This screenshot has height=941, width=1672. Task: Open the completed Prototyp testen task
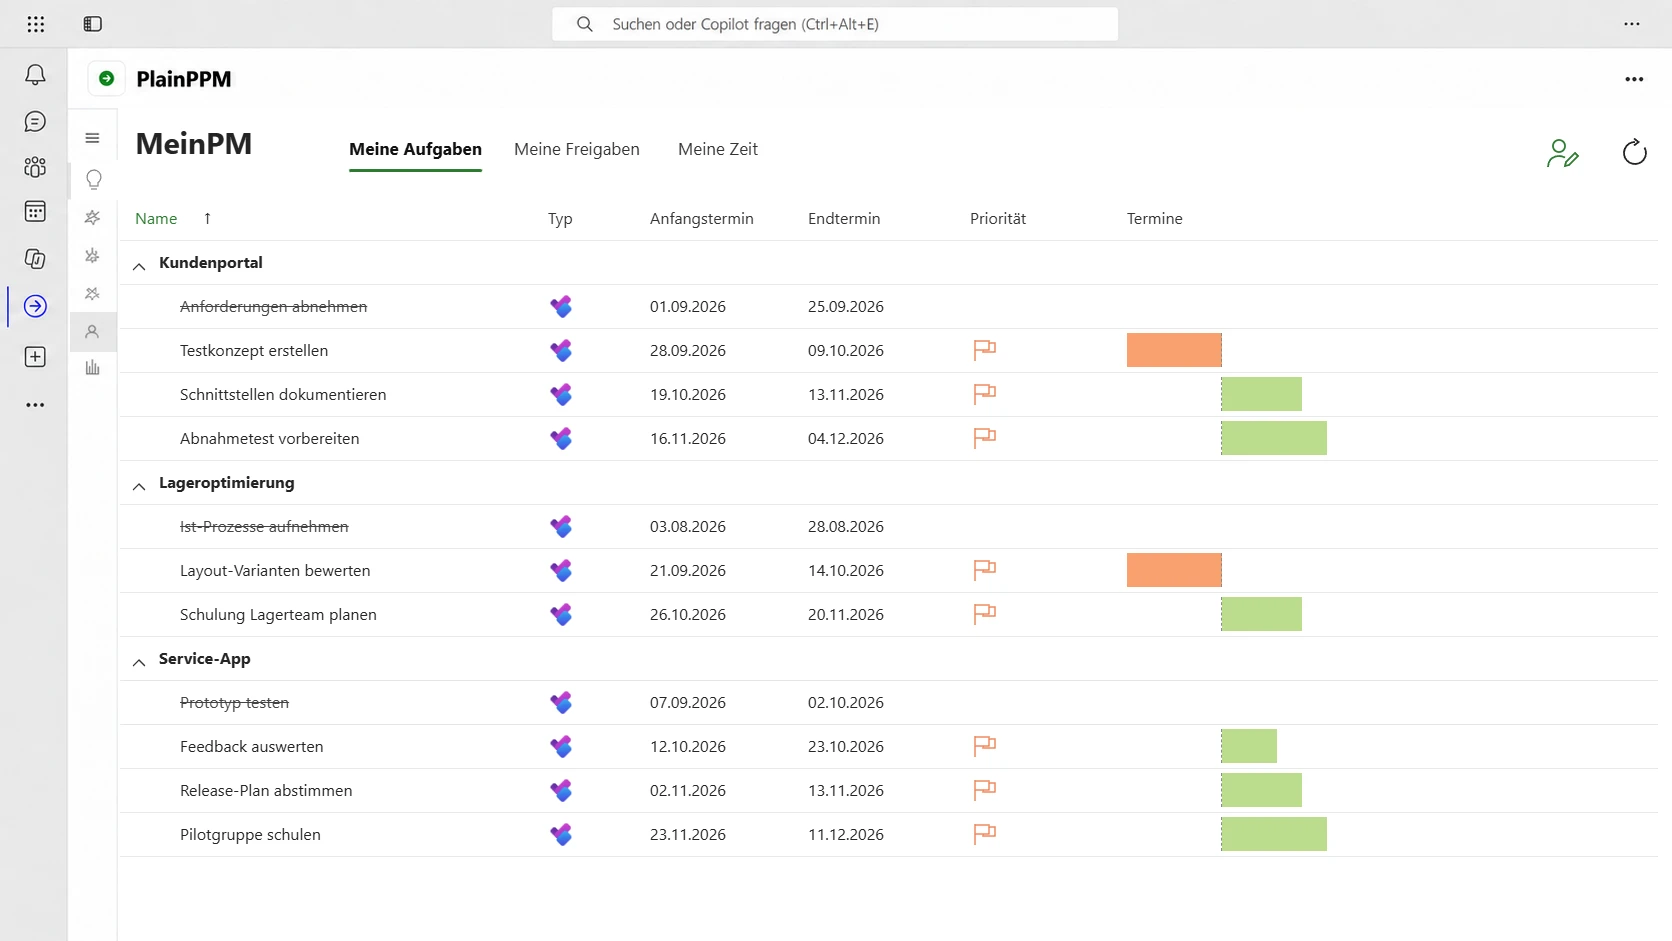point(234,702)
